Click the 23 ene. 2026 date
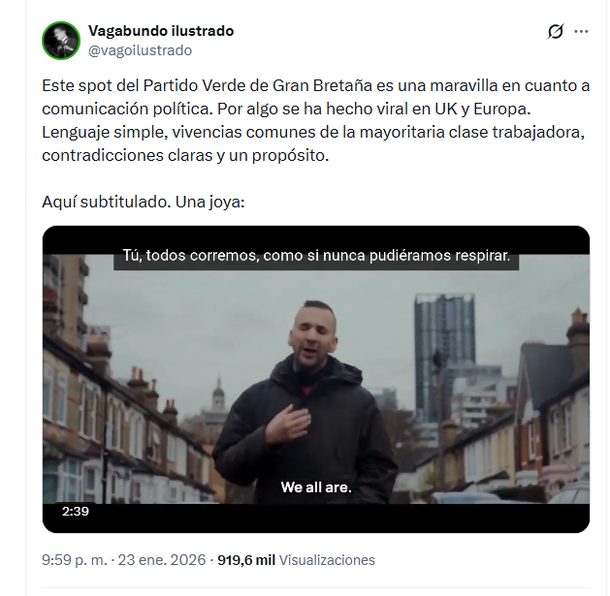Image resolution: width=610 pixels, height=596 pixels. coord(162,560)
